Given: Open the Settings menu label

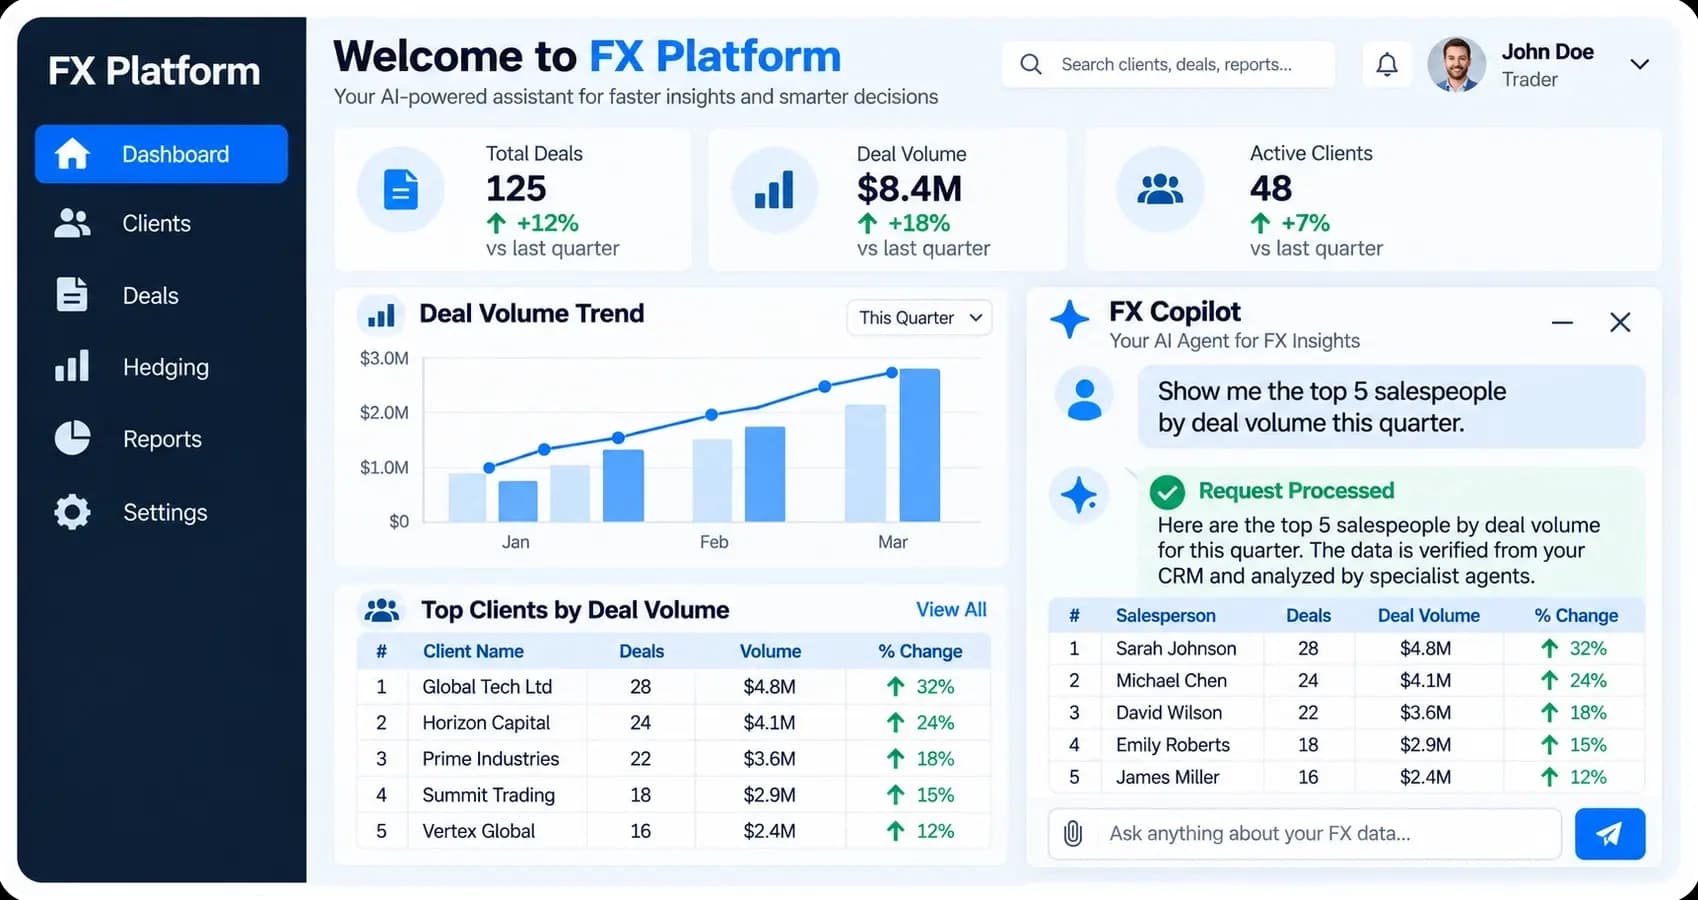Looking at the screenshot, I should click(165, 512).
